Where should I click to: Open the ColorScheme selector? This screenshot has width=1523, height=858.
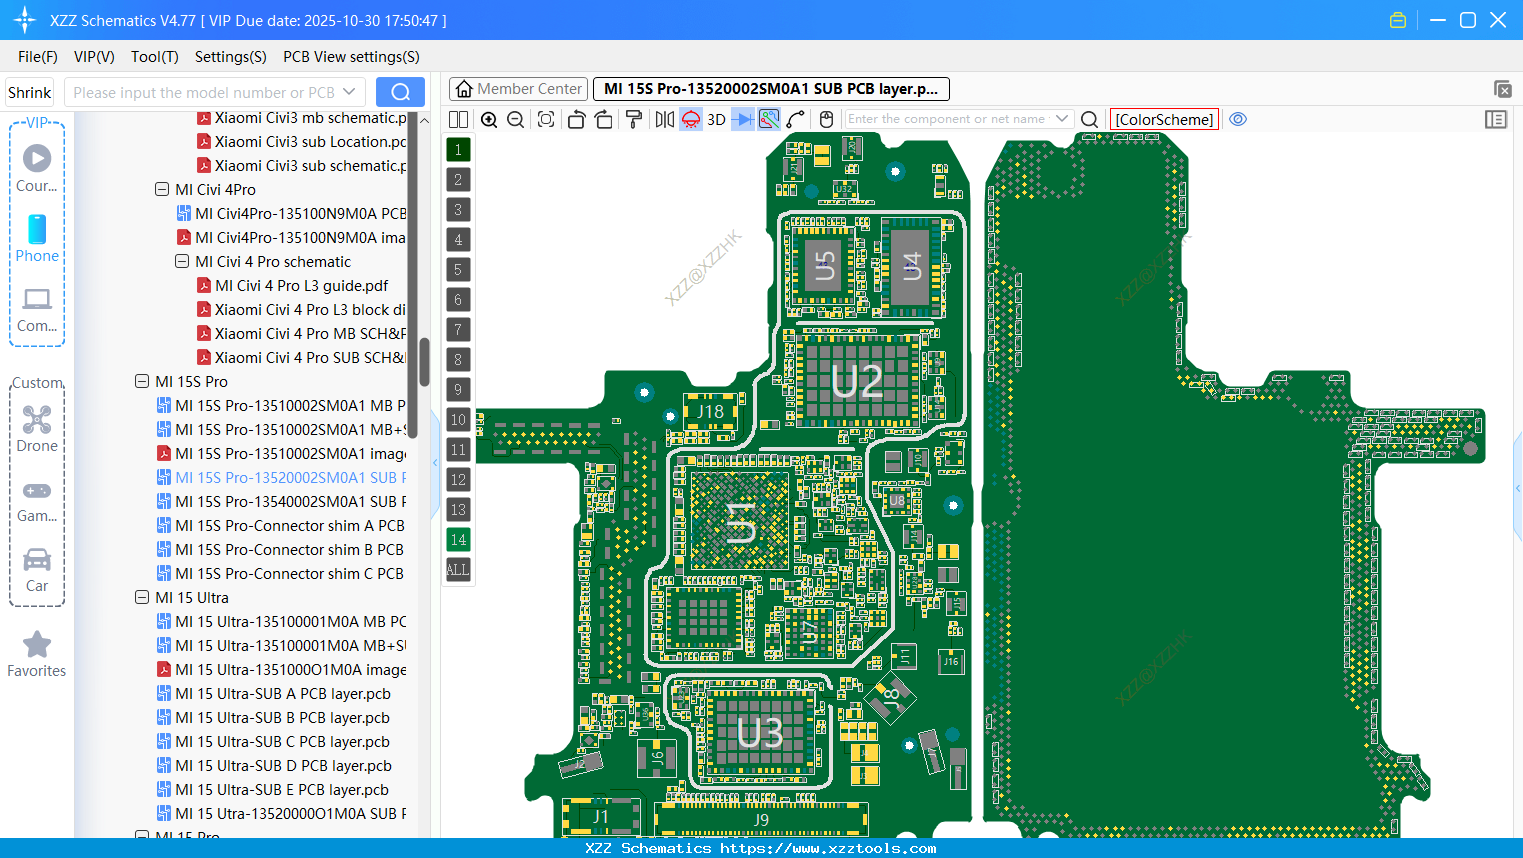1164,119
